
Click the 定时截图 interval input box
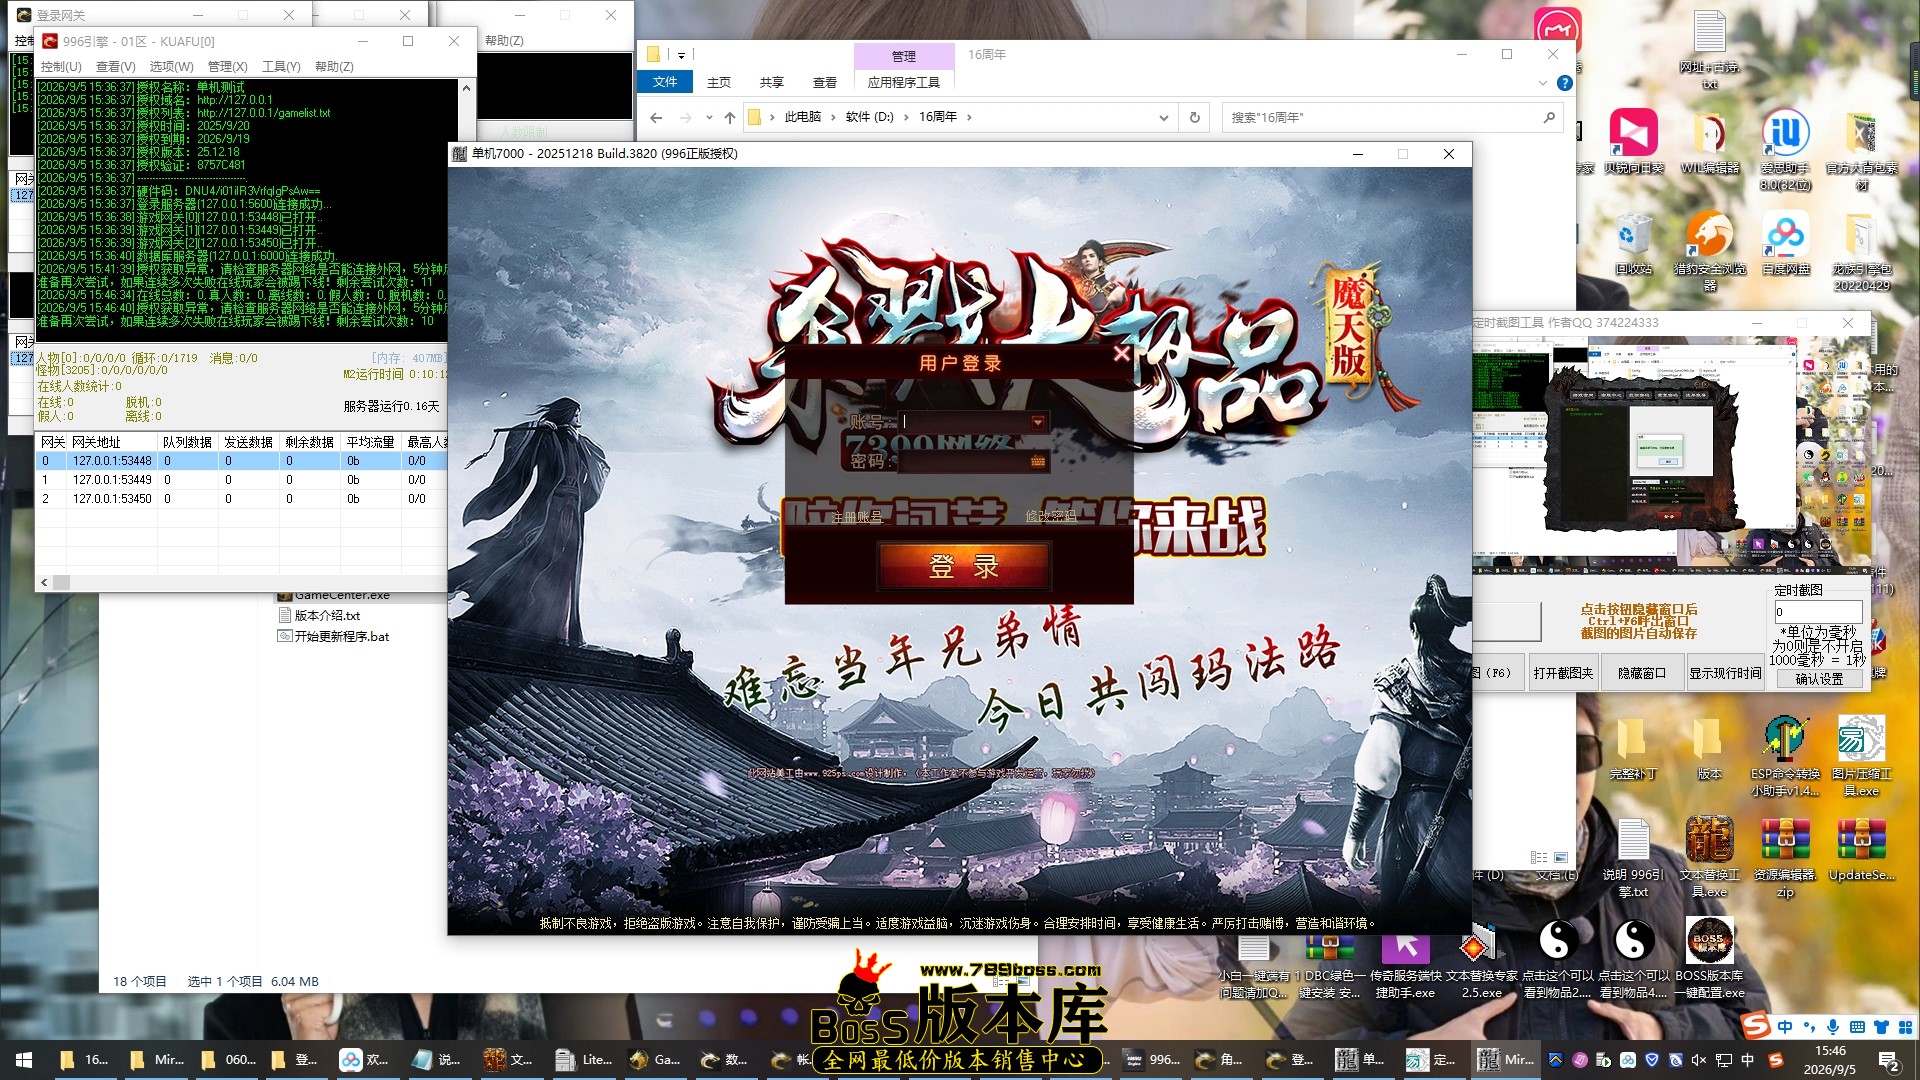click(1818, 612)
